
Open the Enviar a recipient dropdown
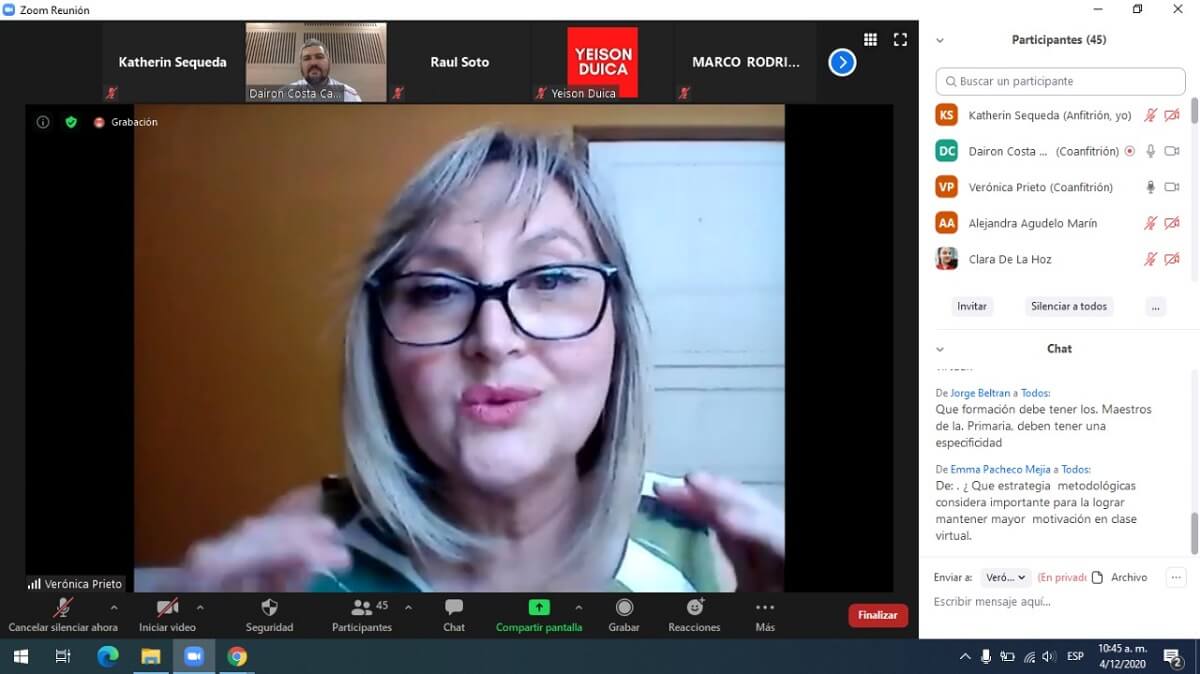coord(1005,577)
